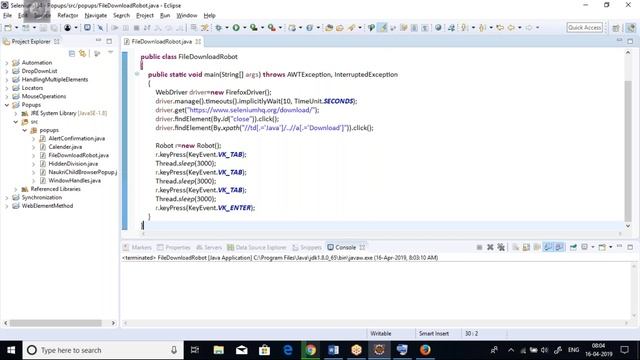Open WindowHandles.java in Project Explorer
This screenshot has height=360, width=640.
tap(75, 181)
